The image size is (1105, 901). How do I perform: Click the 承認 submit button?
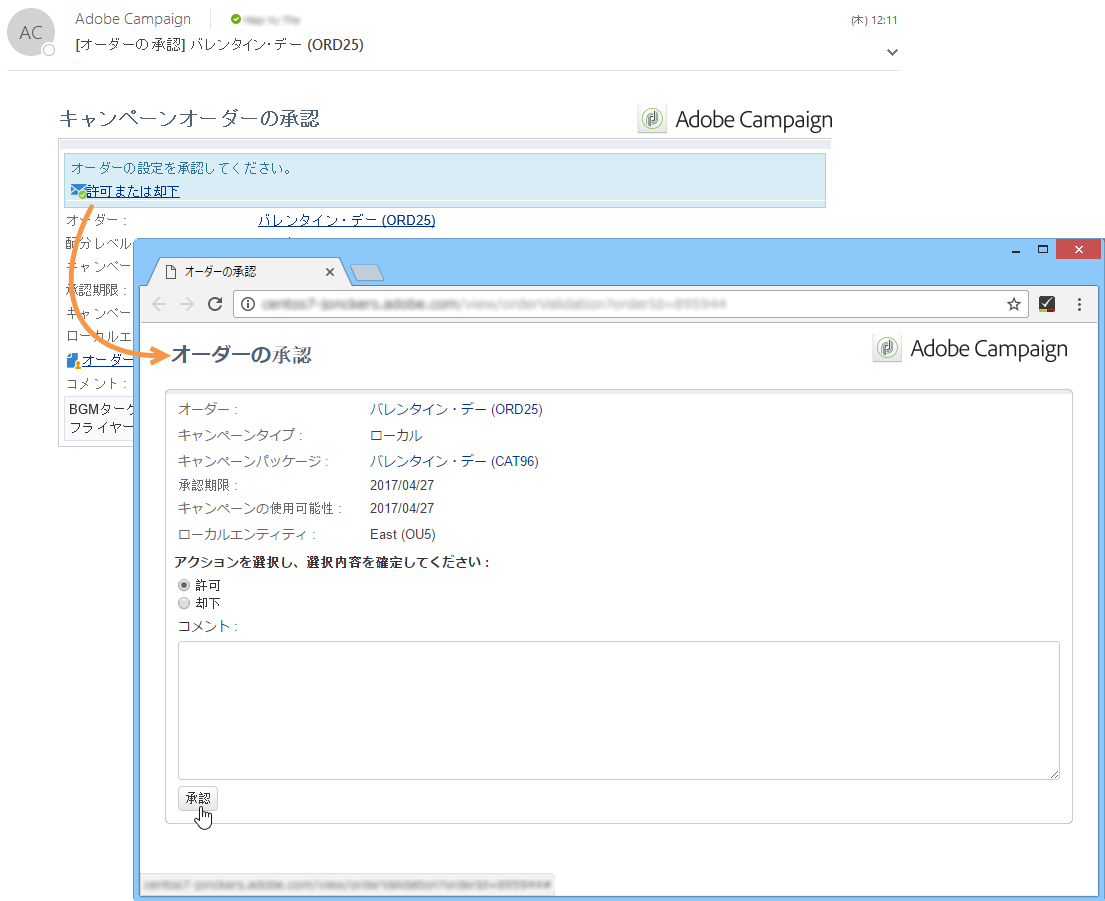pos(197,798)
